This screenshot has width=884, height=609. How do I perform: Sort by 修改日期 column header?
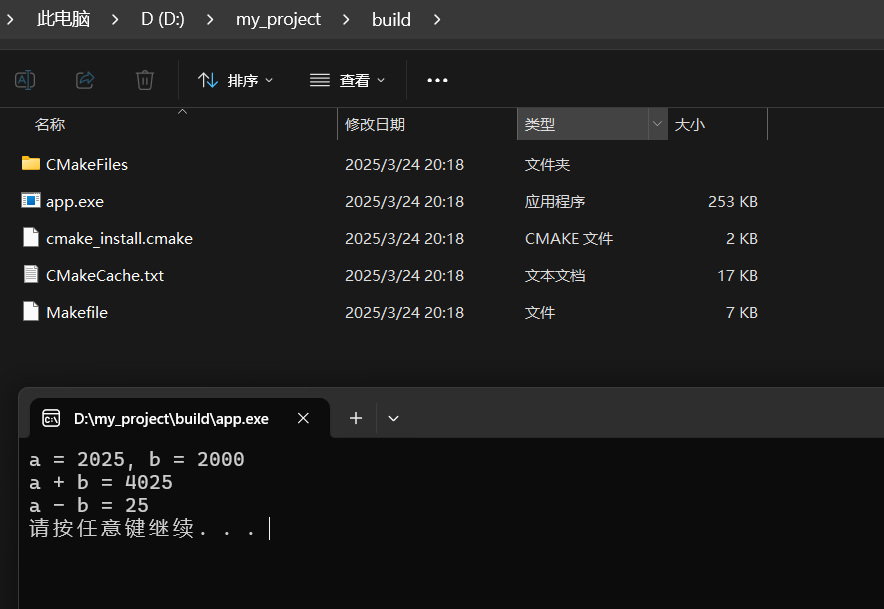pos(375,124)
